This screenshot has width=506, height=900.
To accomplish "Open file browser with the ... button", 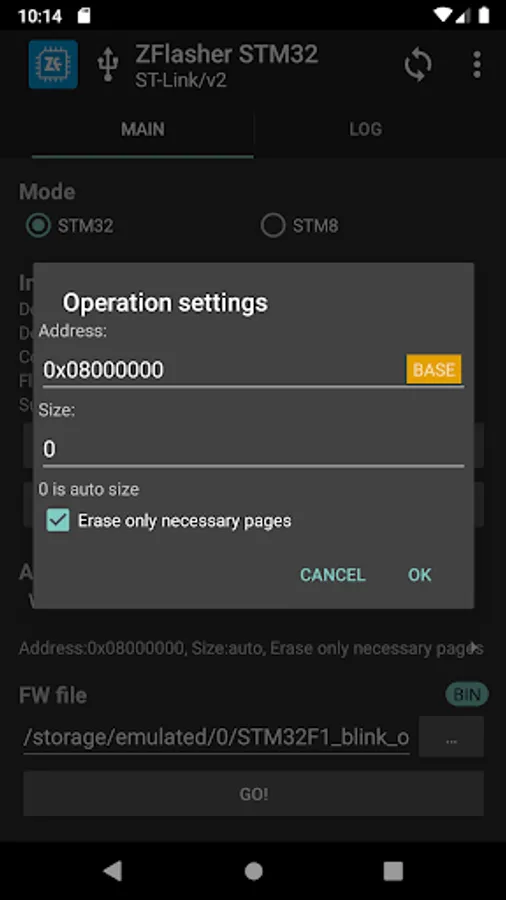I will [451, 736].
